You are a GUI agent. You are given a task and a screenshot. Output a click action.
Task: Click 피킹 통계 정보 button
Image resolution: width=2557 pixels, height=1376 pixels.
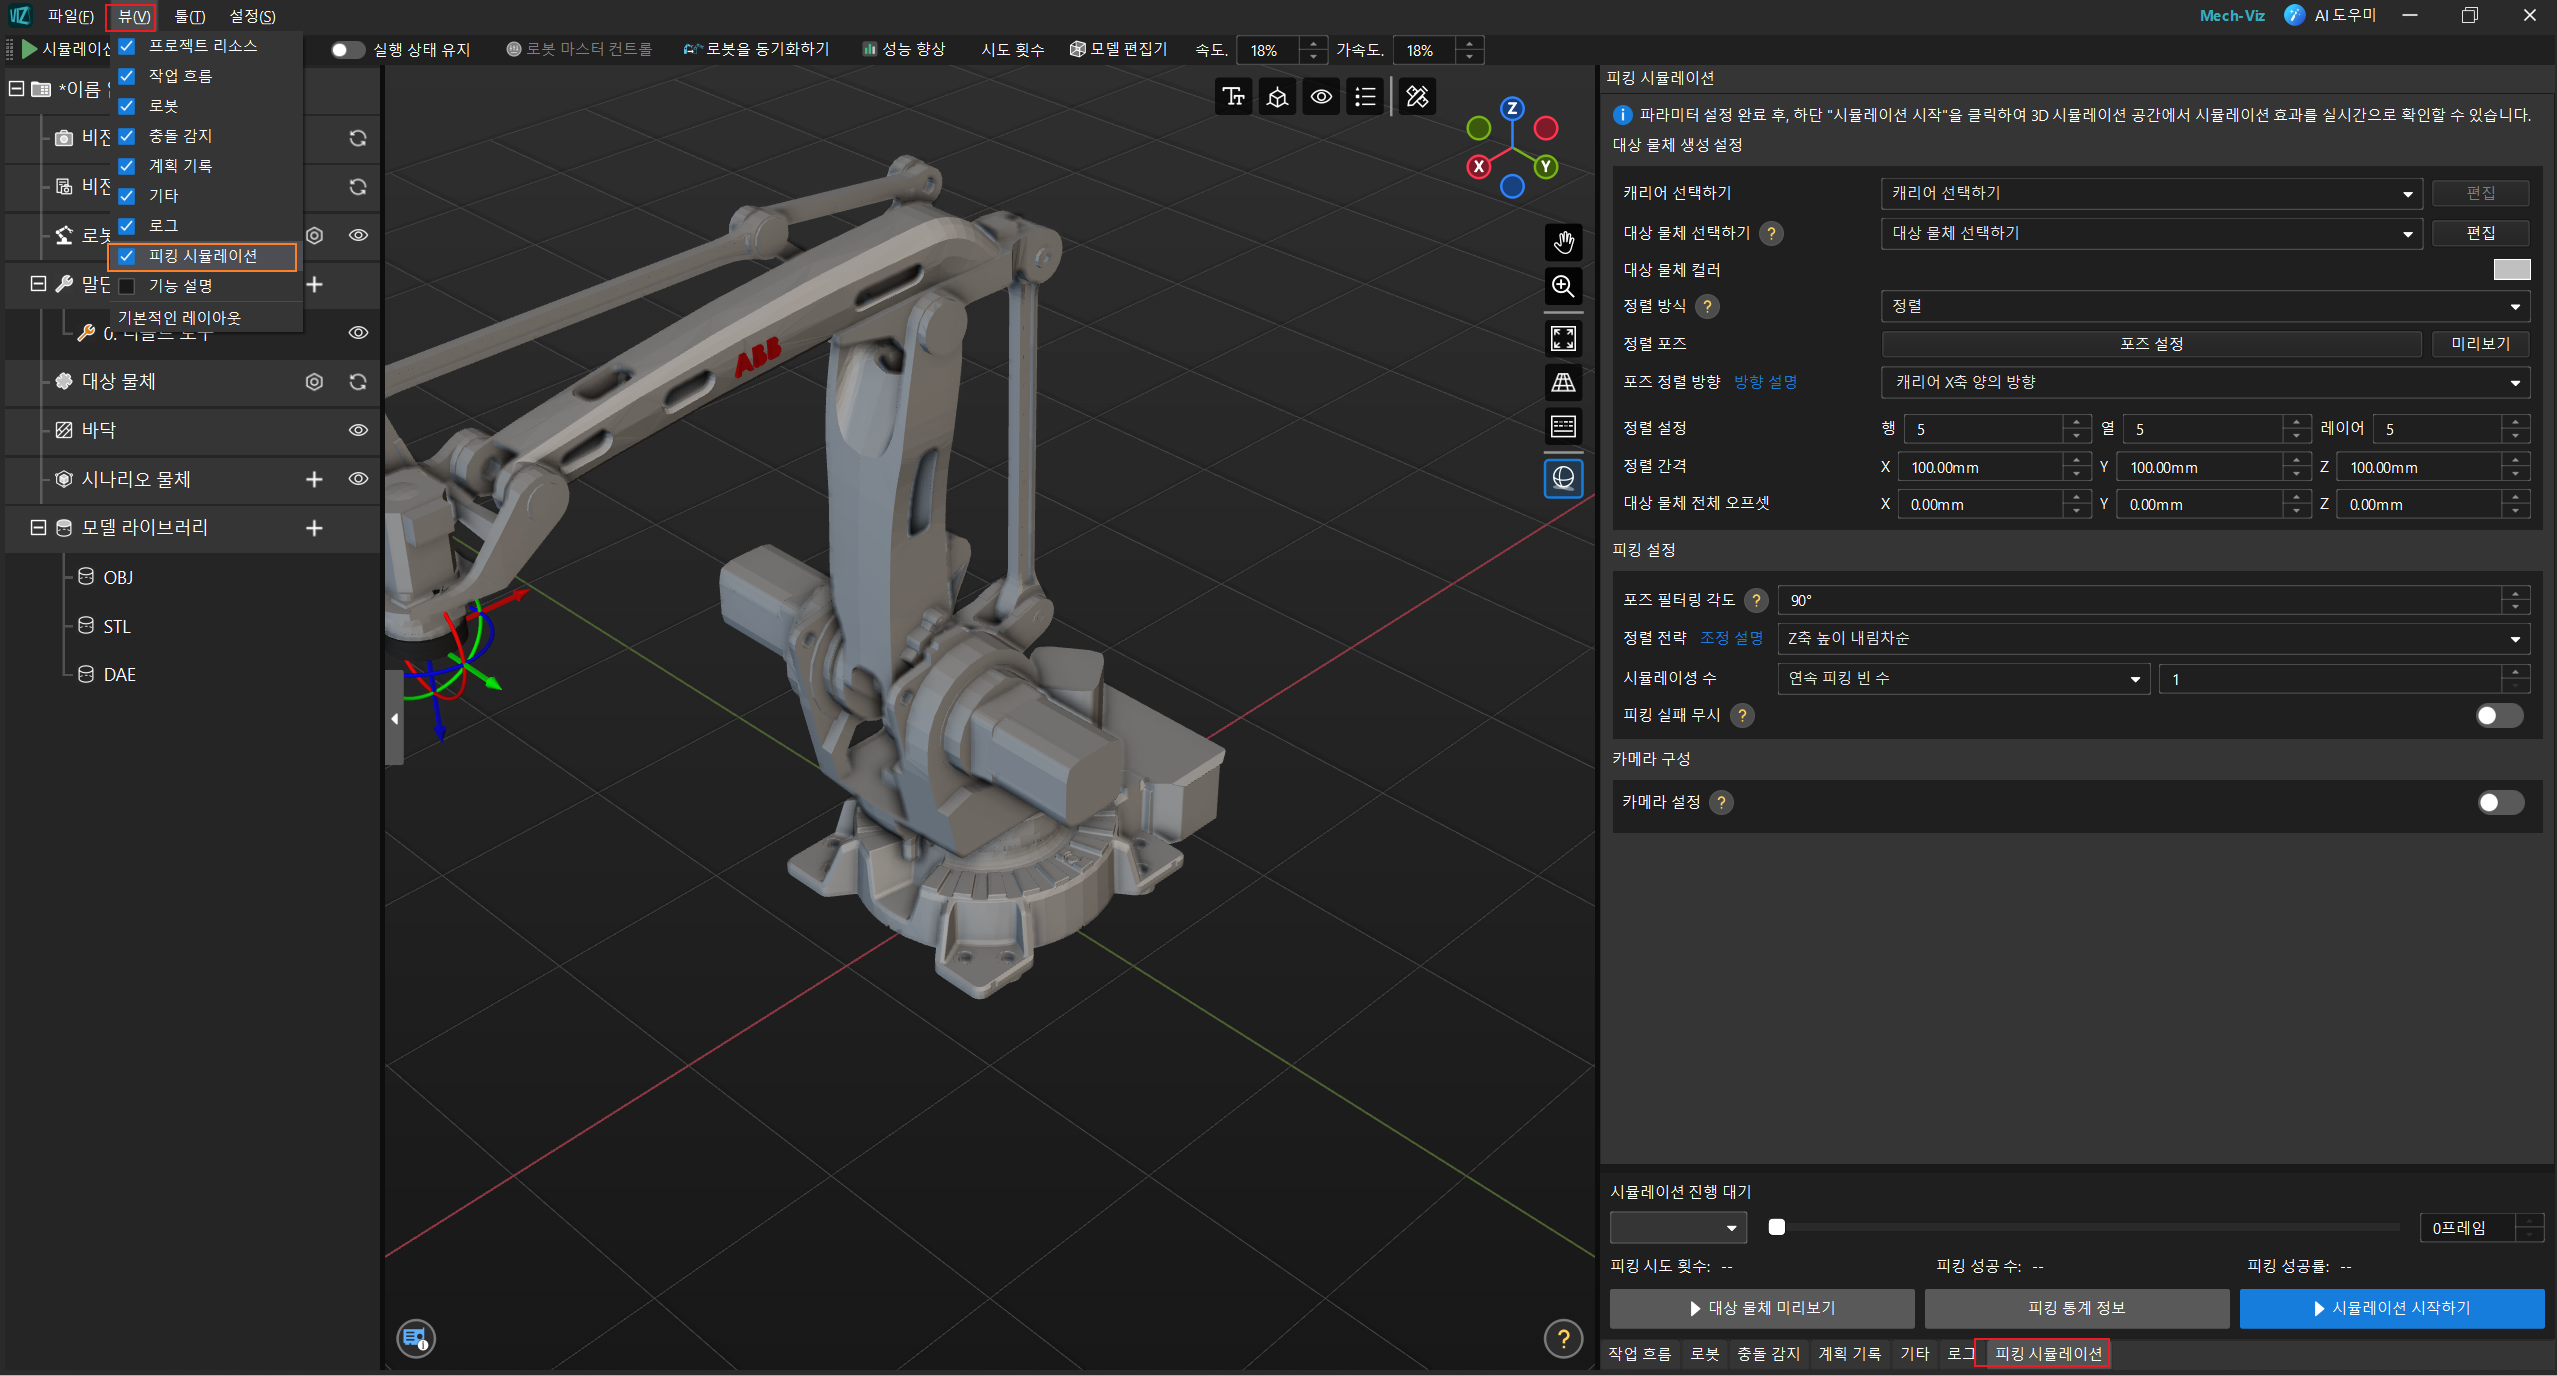[x=2076, y=1308]
